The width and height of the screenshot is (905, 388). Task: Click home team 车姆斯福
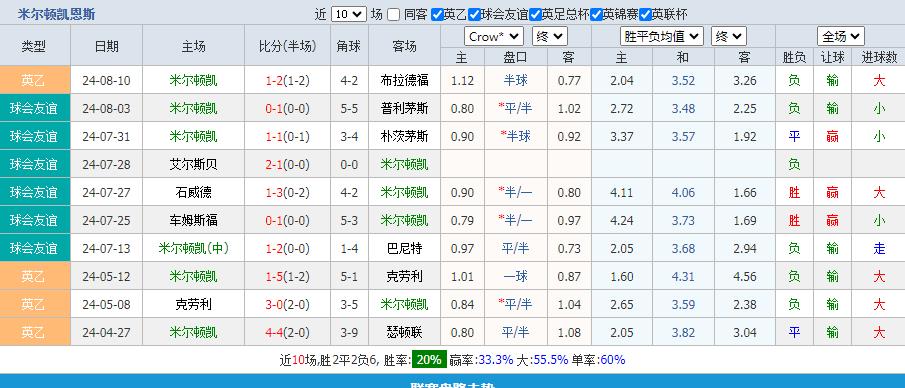pos(193,221)
